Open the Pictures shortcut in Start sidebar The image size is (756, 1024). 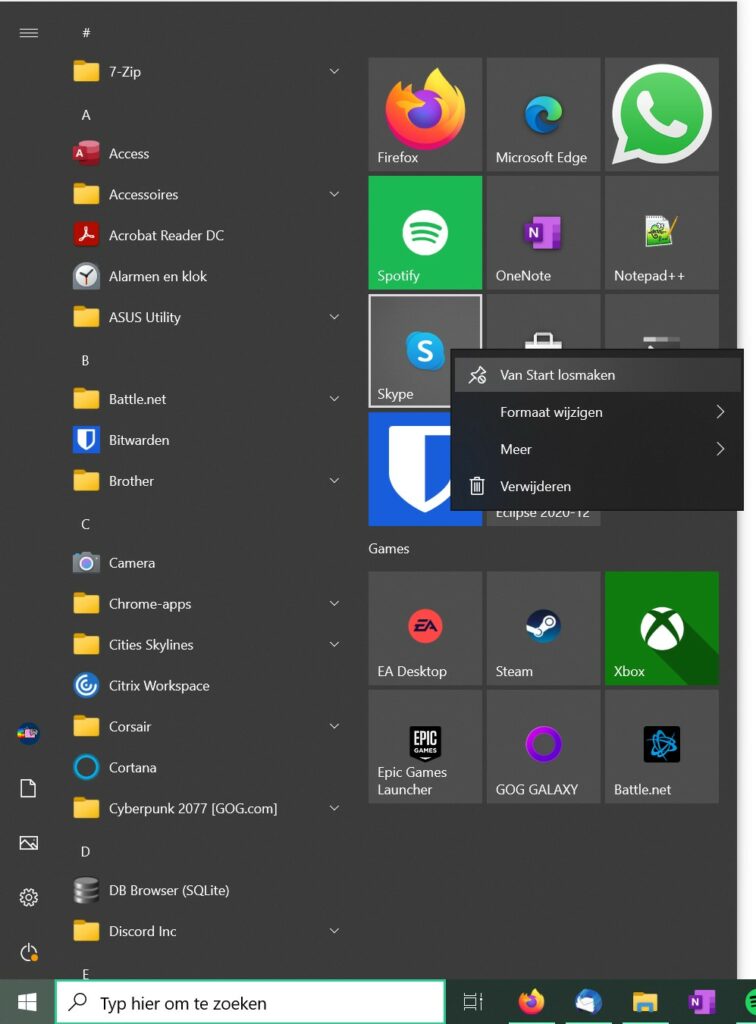[28, 843]
